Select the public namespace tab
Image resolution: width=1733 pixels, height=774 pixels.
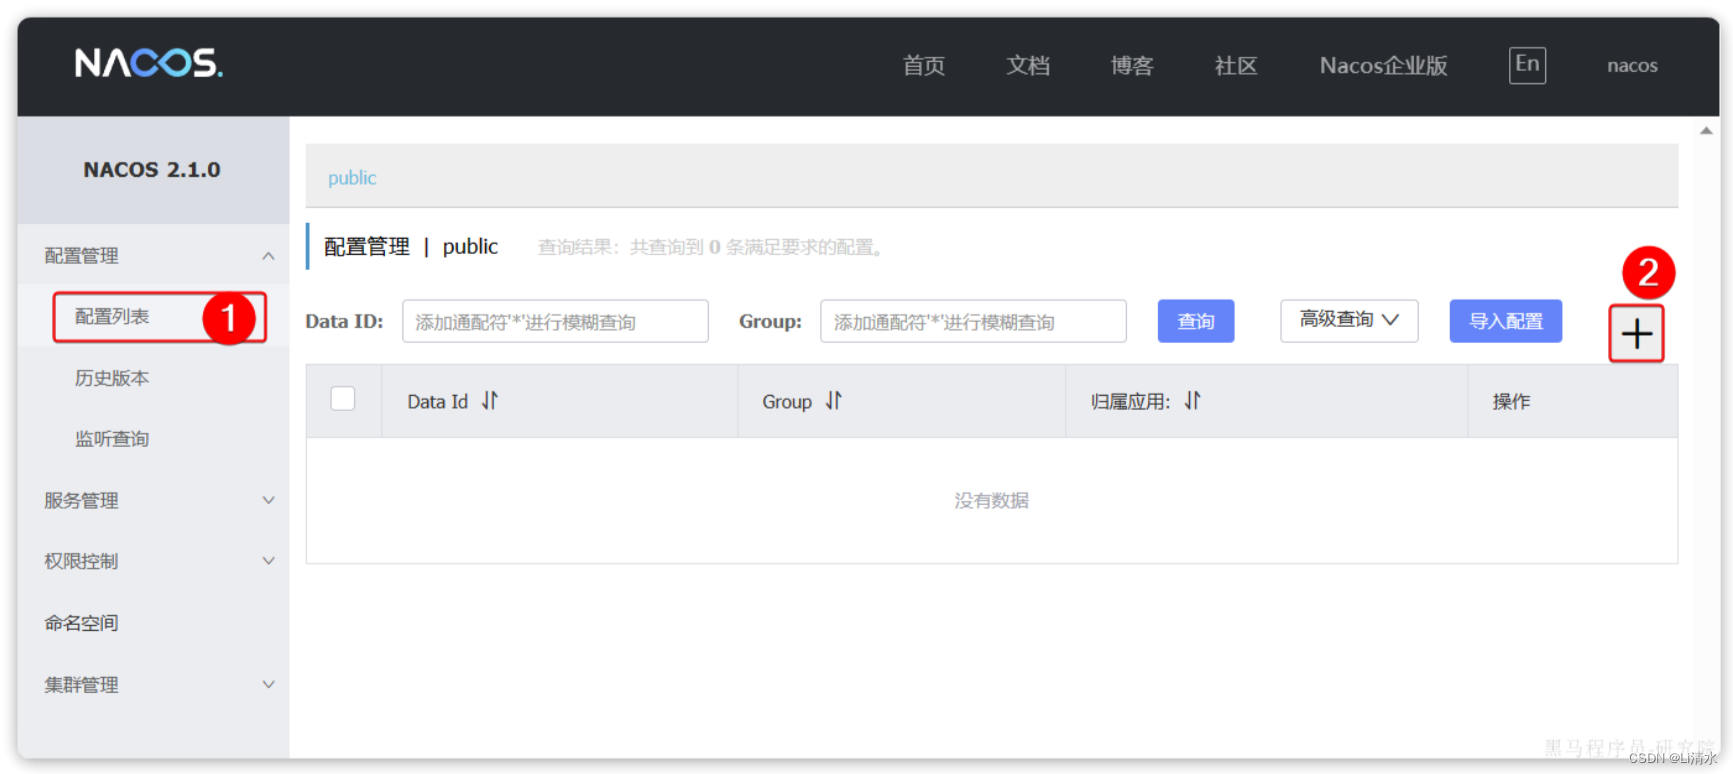pos(352,178)
